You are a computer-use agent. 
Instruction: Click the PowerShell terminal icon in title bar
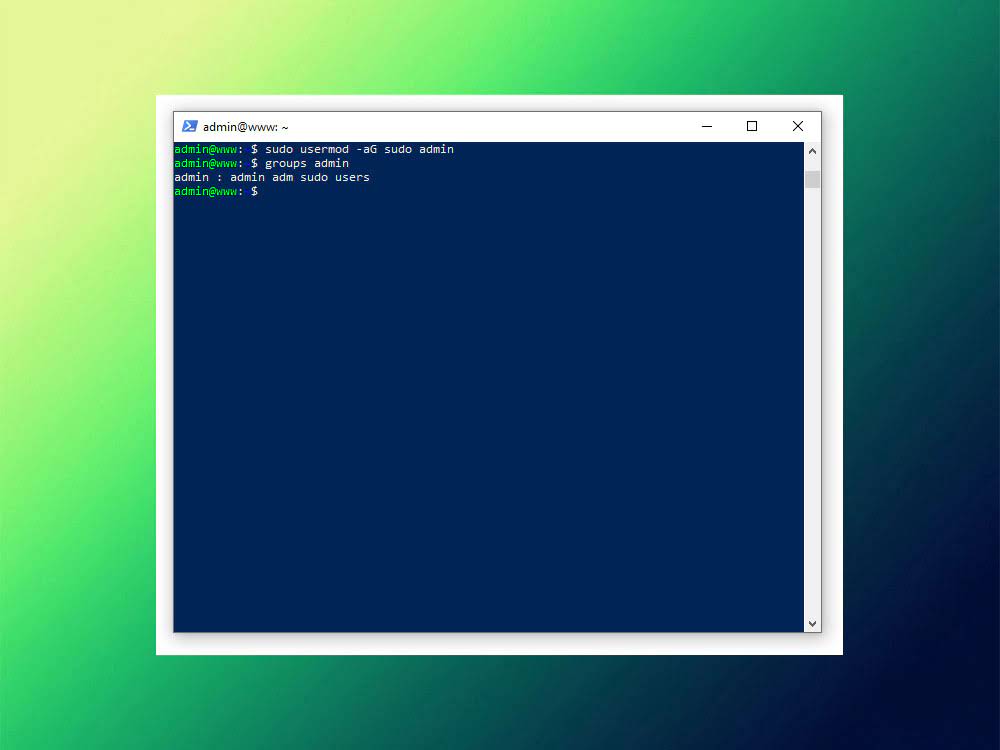190,126
